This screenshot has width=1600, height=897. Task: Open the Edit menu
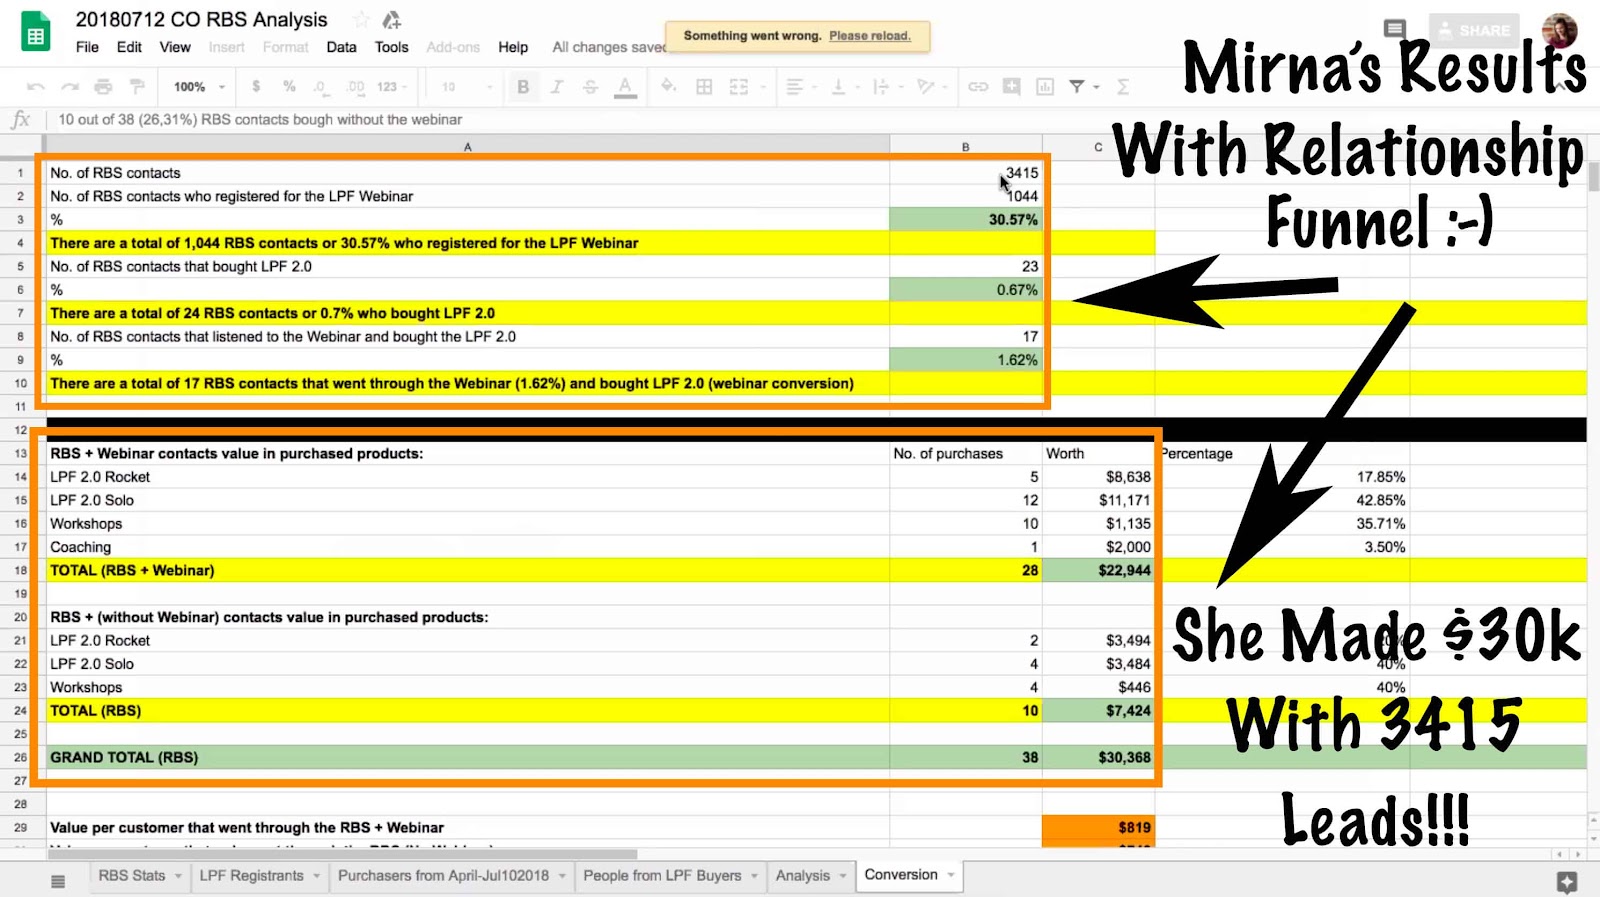tap(129, 47)
